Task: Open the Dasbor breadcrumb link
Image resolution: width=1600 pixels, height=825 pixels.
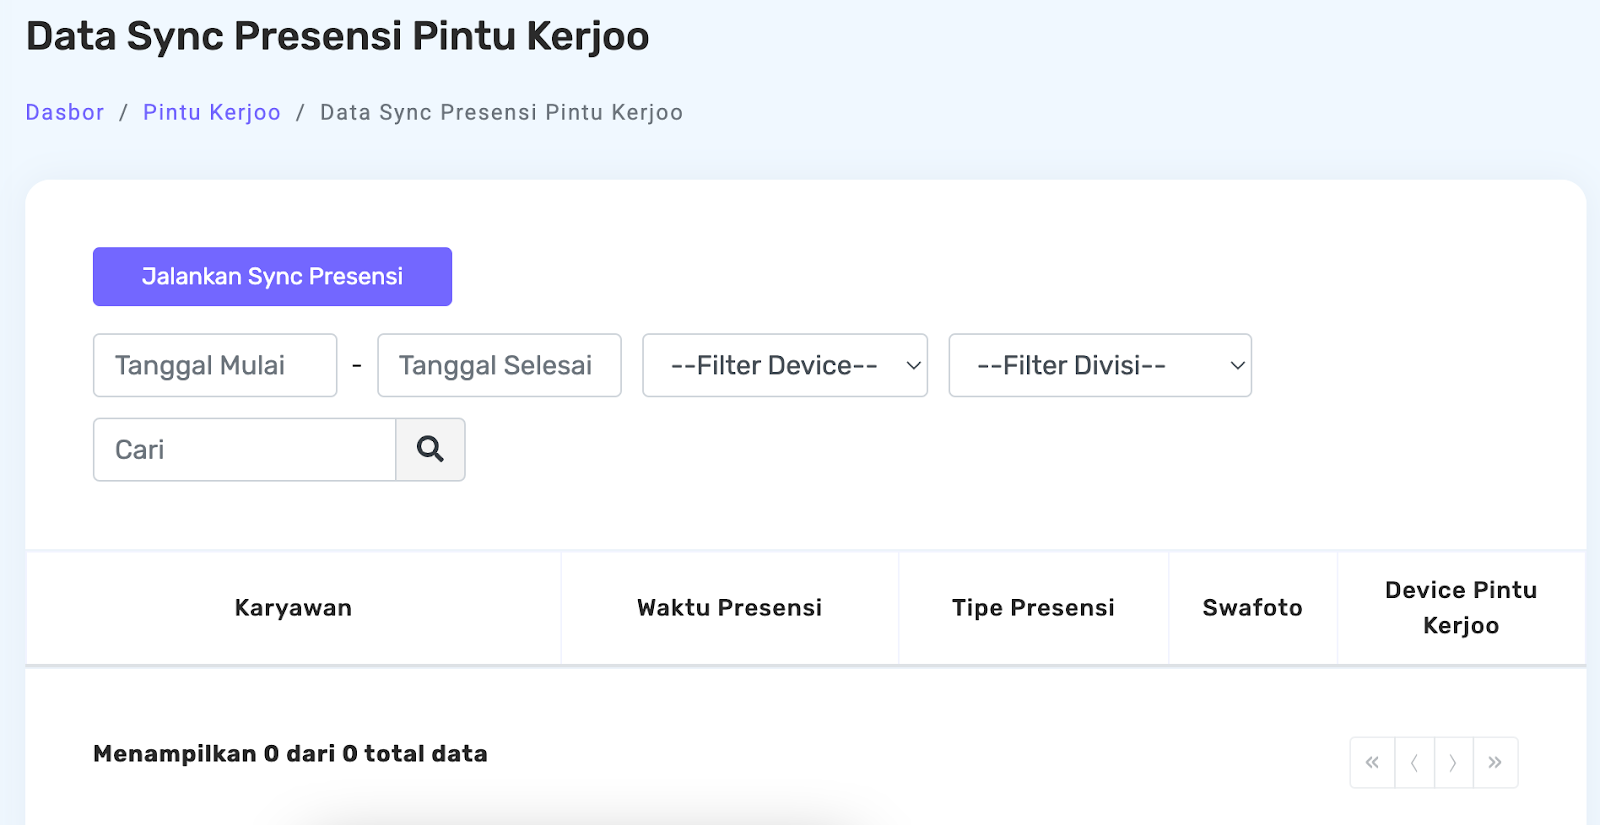Action: [x=65, y=112]
